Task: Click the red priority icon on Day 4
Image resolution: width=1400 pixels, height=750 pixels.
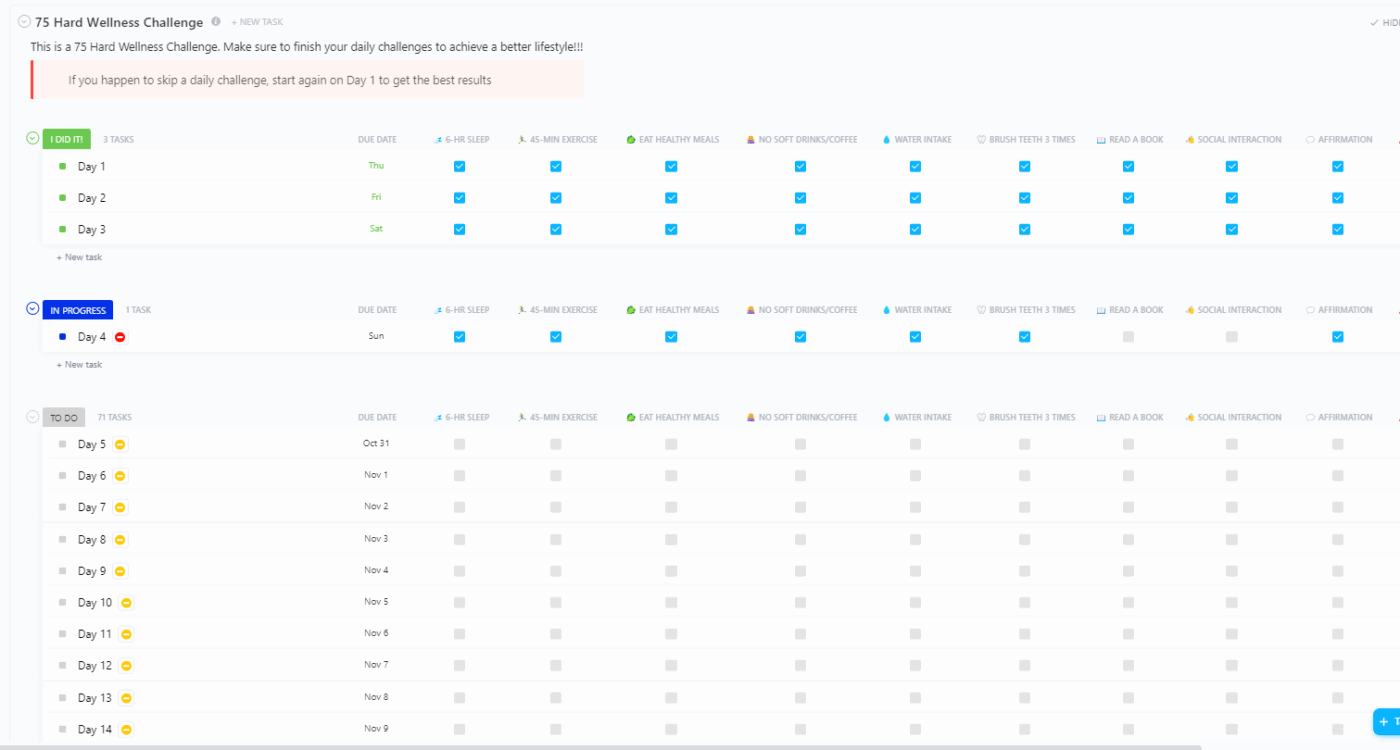Action: (x=120, y=338)
